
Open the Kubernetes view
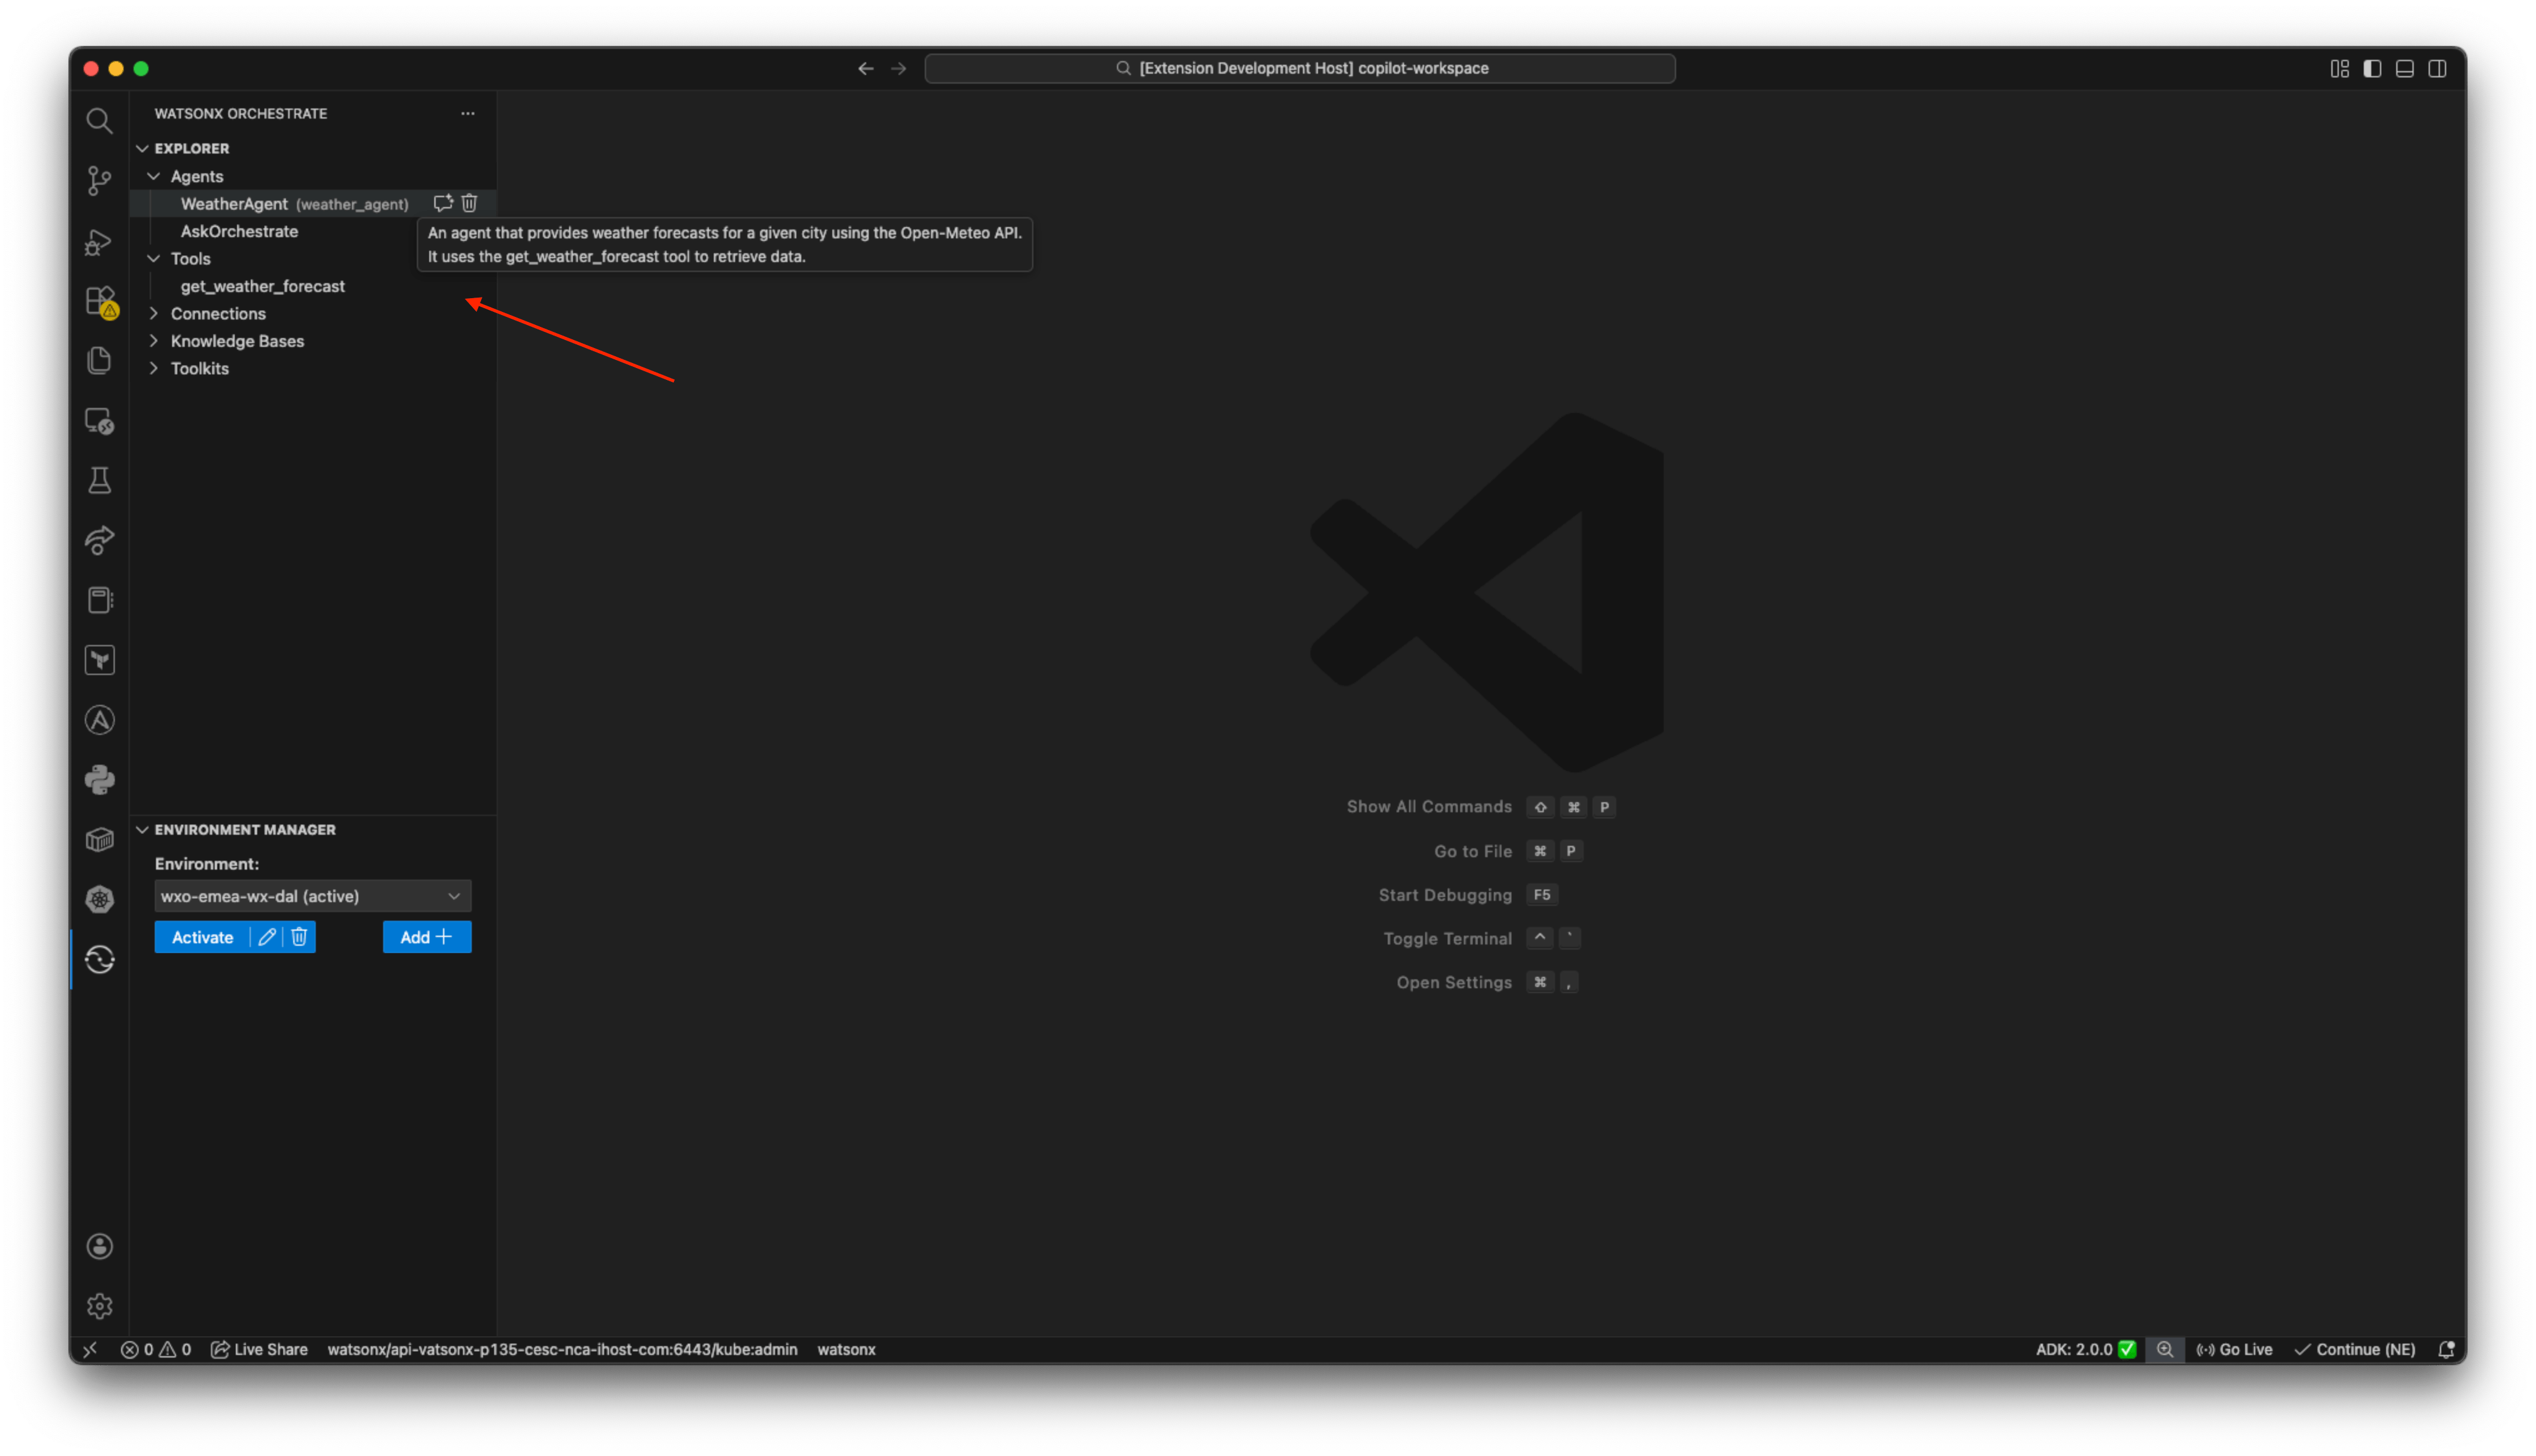(99, 898)
